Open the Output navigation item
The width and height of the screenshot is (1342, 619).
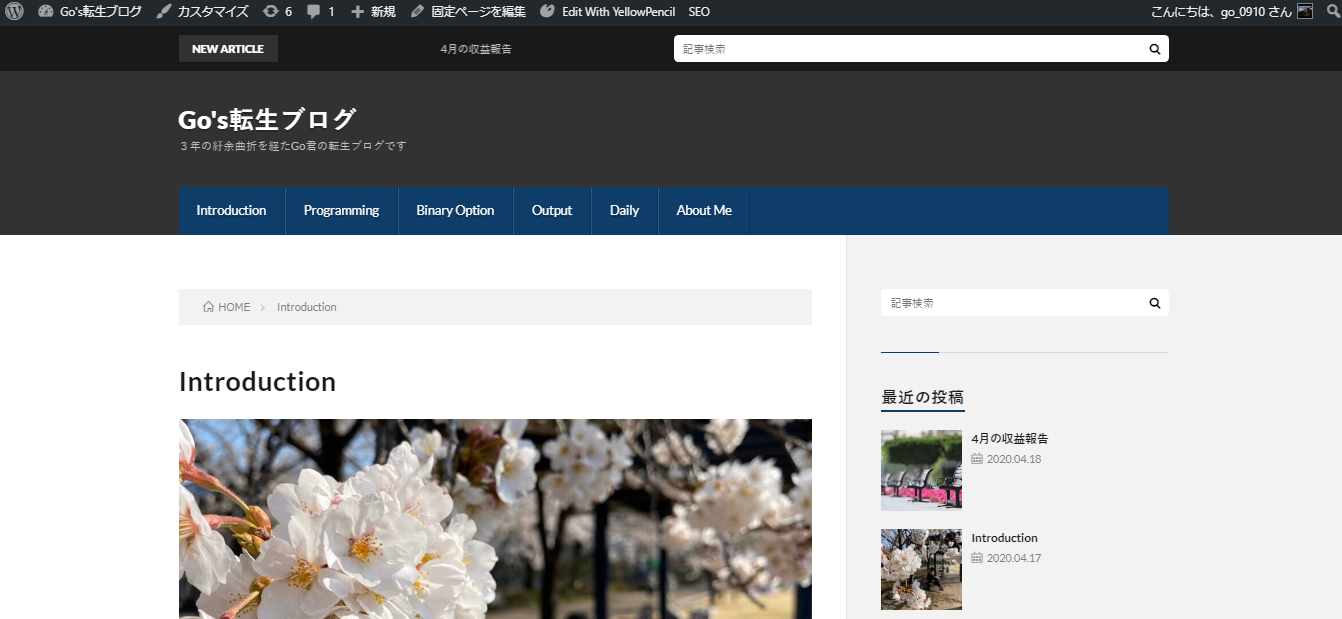tap(552, 211)
